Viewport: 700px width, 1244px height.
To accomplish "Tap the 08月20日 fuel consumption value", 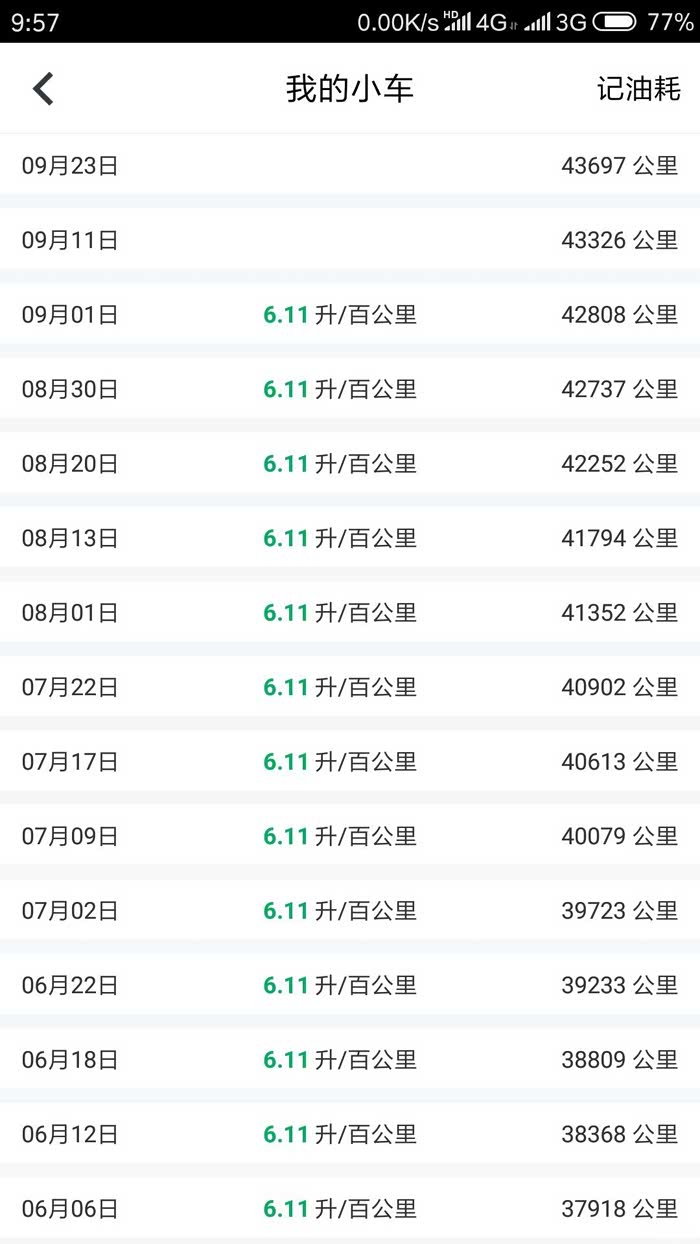I will (340, 464).
